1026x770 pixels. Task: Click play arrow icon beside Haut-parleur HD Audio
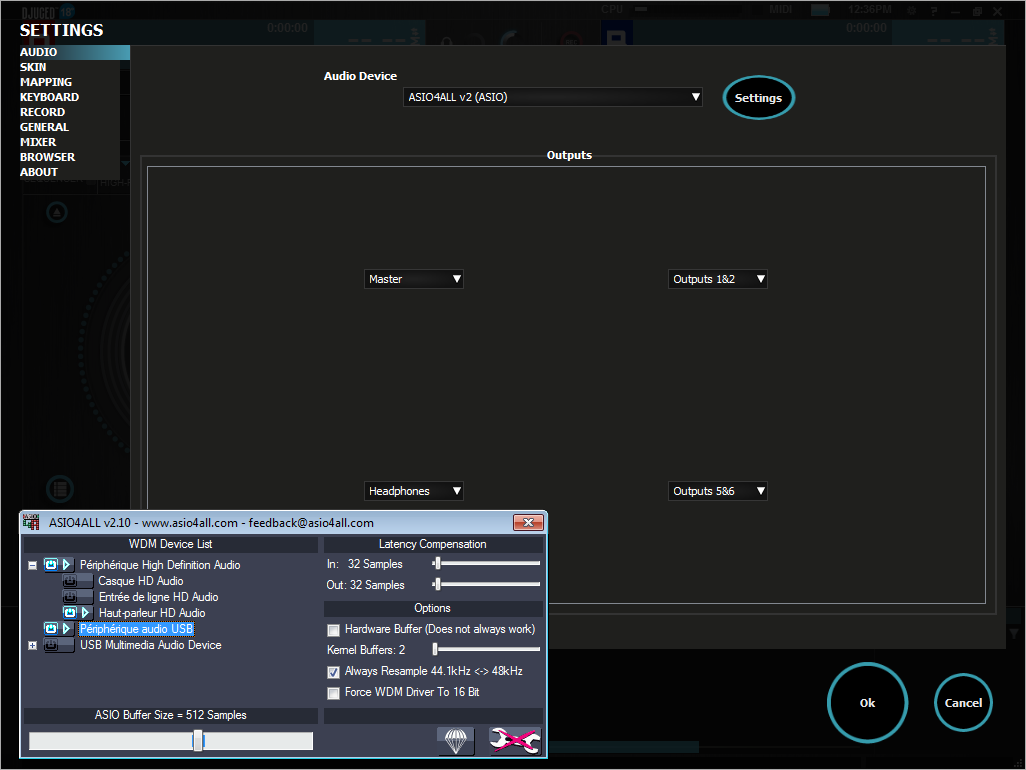click(85, 612)
